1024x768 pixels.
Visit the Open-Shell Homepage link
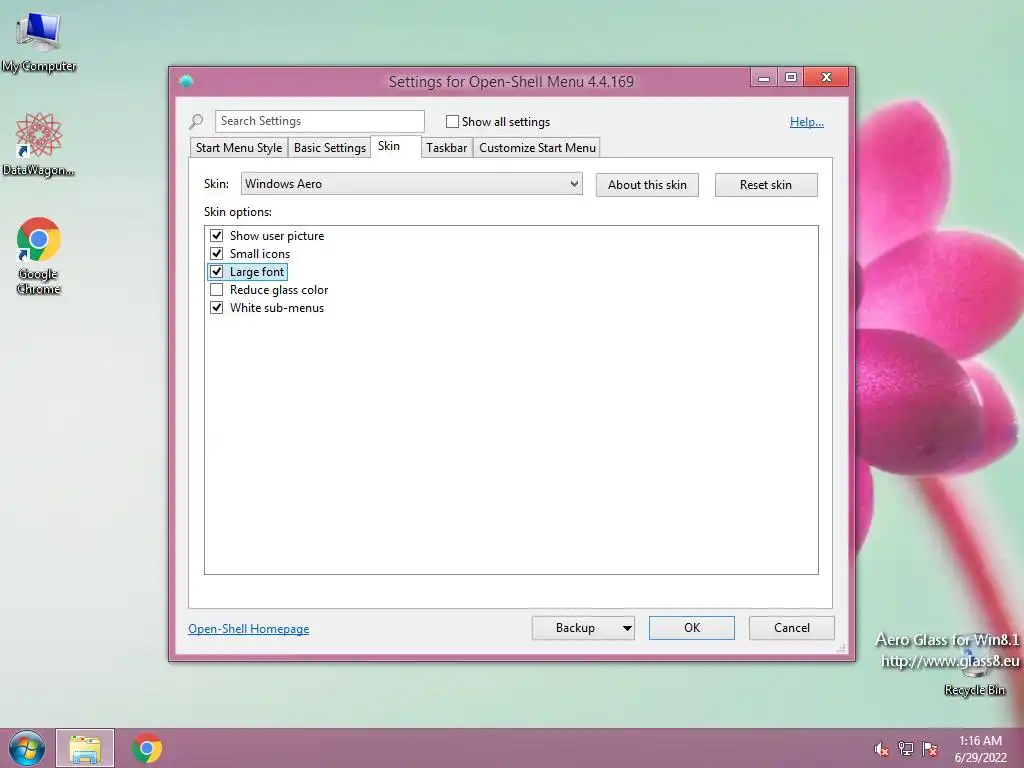(x=249, y=629)
